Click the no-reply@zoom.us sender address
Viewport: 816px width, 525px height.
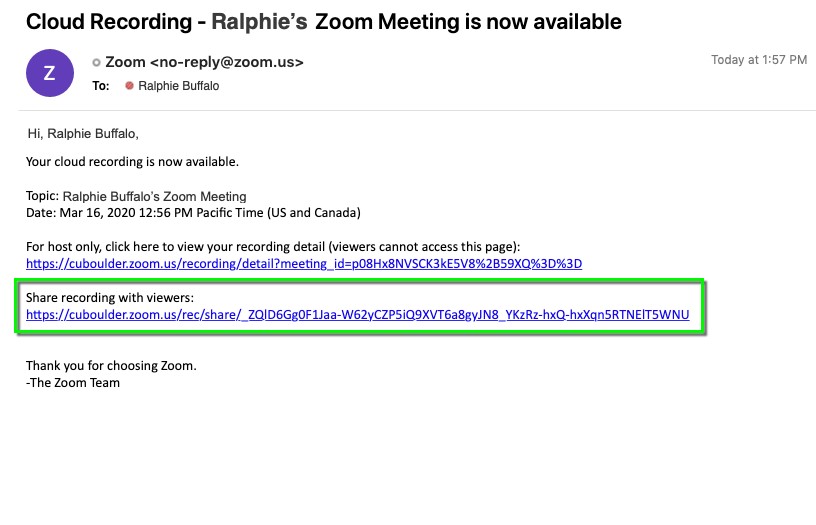coord(227,62)
